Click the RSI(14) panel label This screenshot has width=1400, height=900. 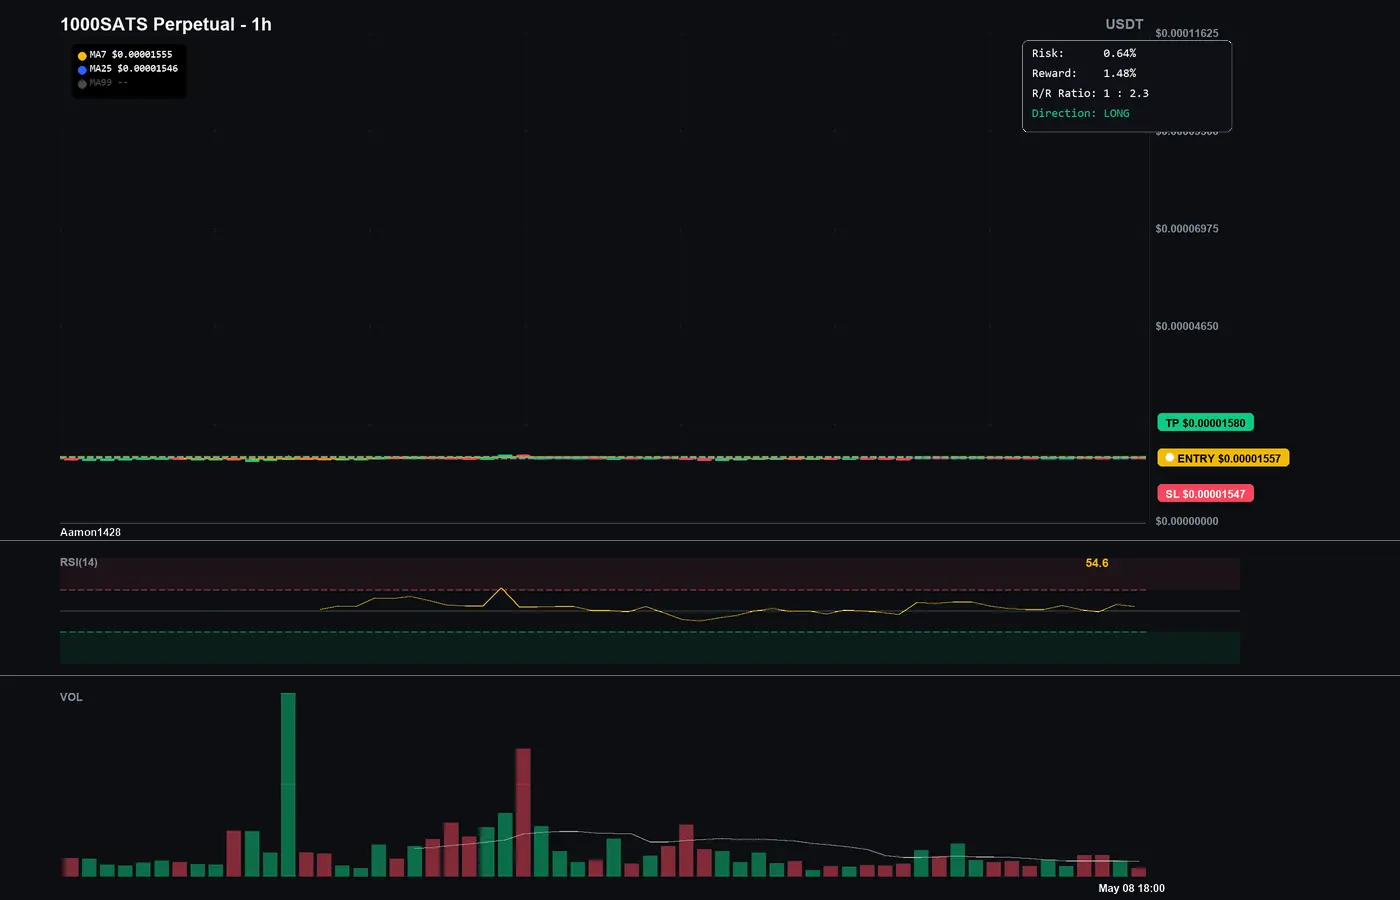[79, 563]
